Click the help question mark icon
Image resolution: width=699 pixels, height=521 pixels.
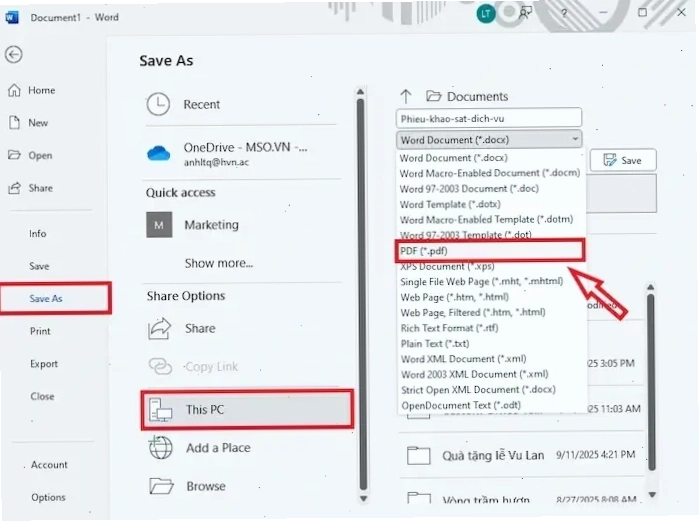point(564,13)
